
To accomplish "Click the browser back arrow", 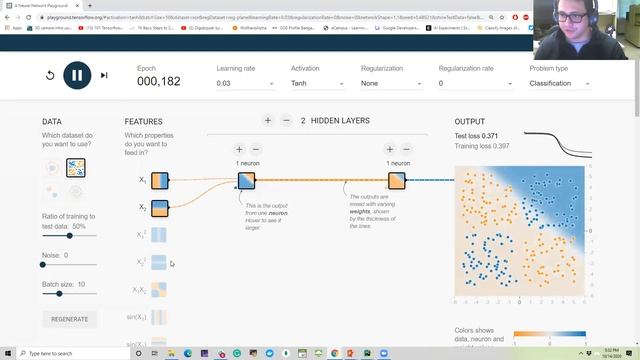I will coord(7,17).
